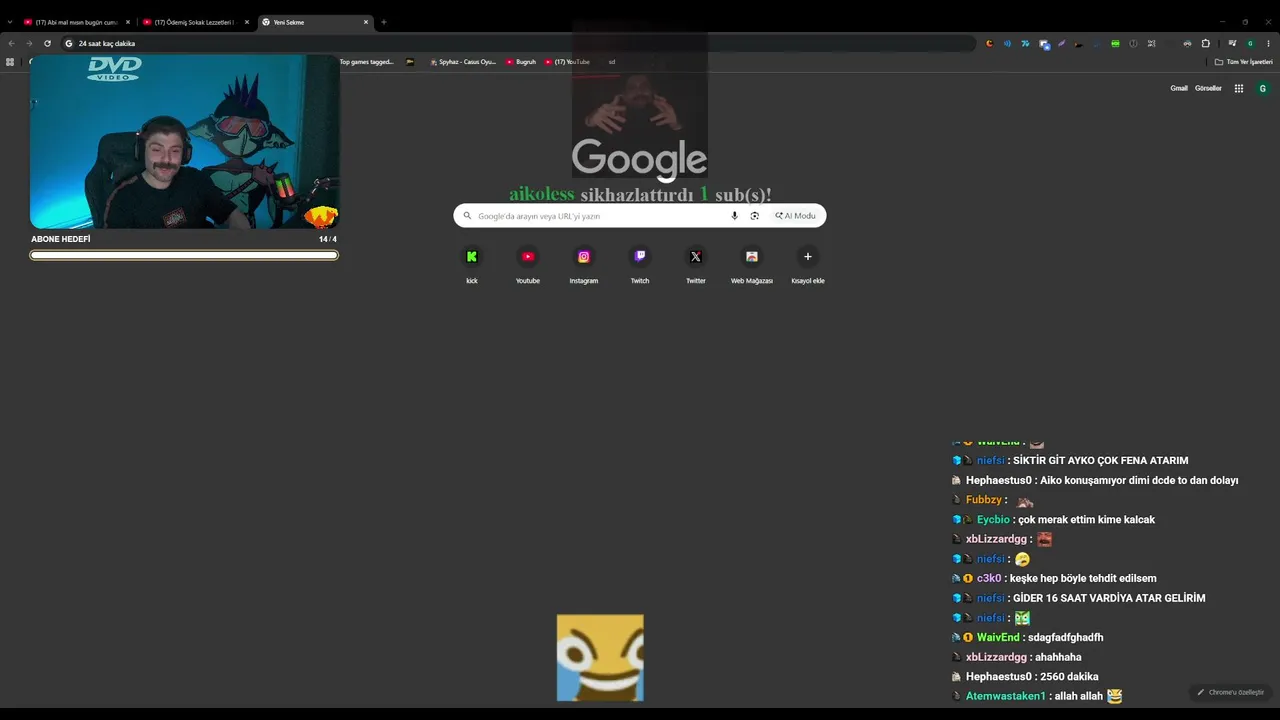1280x720 pixels.
Task: Reload the page
Action: [x=47, y=43]
